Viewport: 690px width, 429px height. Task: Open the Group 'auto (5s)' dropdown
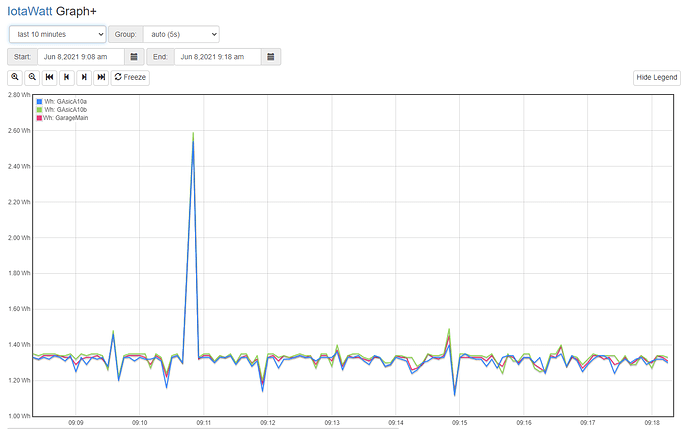(x=181, y=34)
